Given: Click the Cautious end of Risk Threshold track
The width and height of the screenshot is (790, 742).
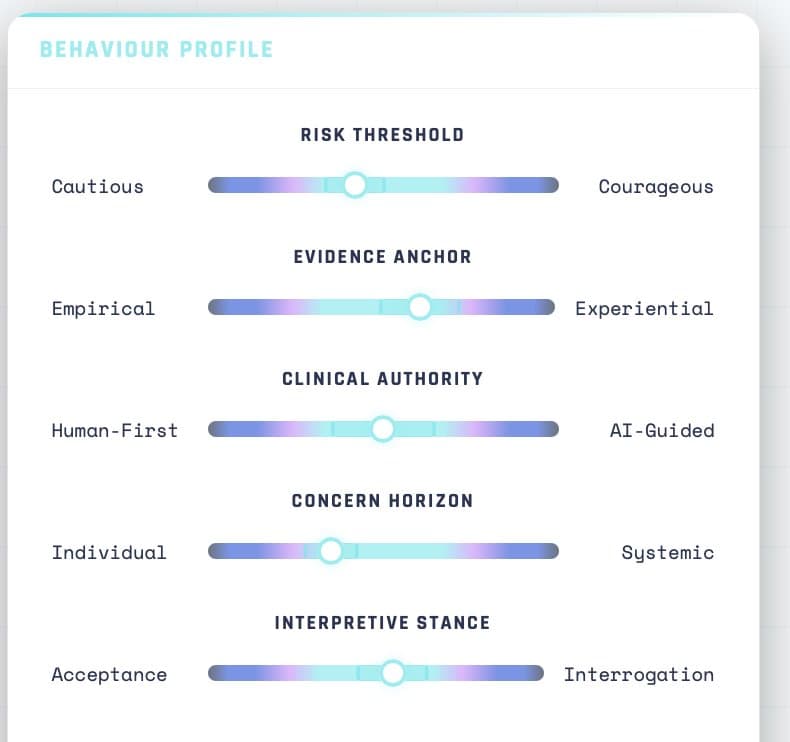Looking at the screenshot, I should (222, 185).
